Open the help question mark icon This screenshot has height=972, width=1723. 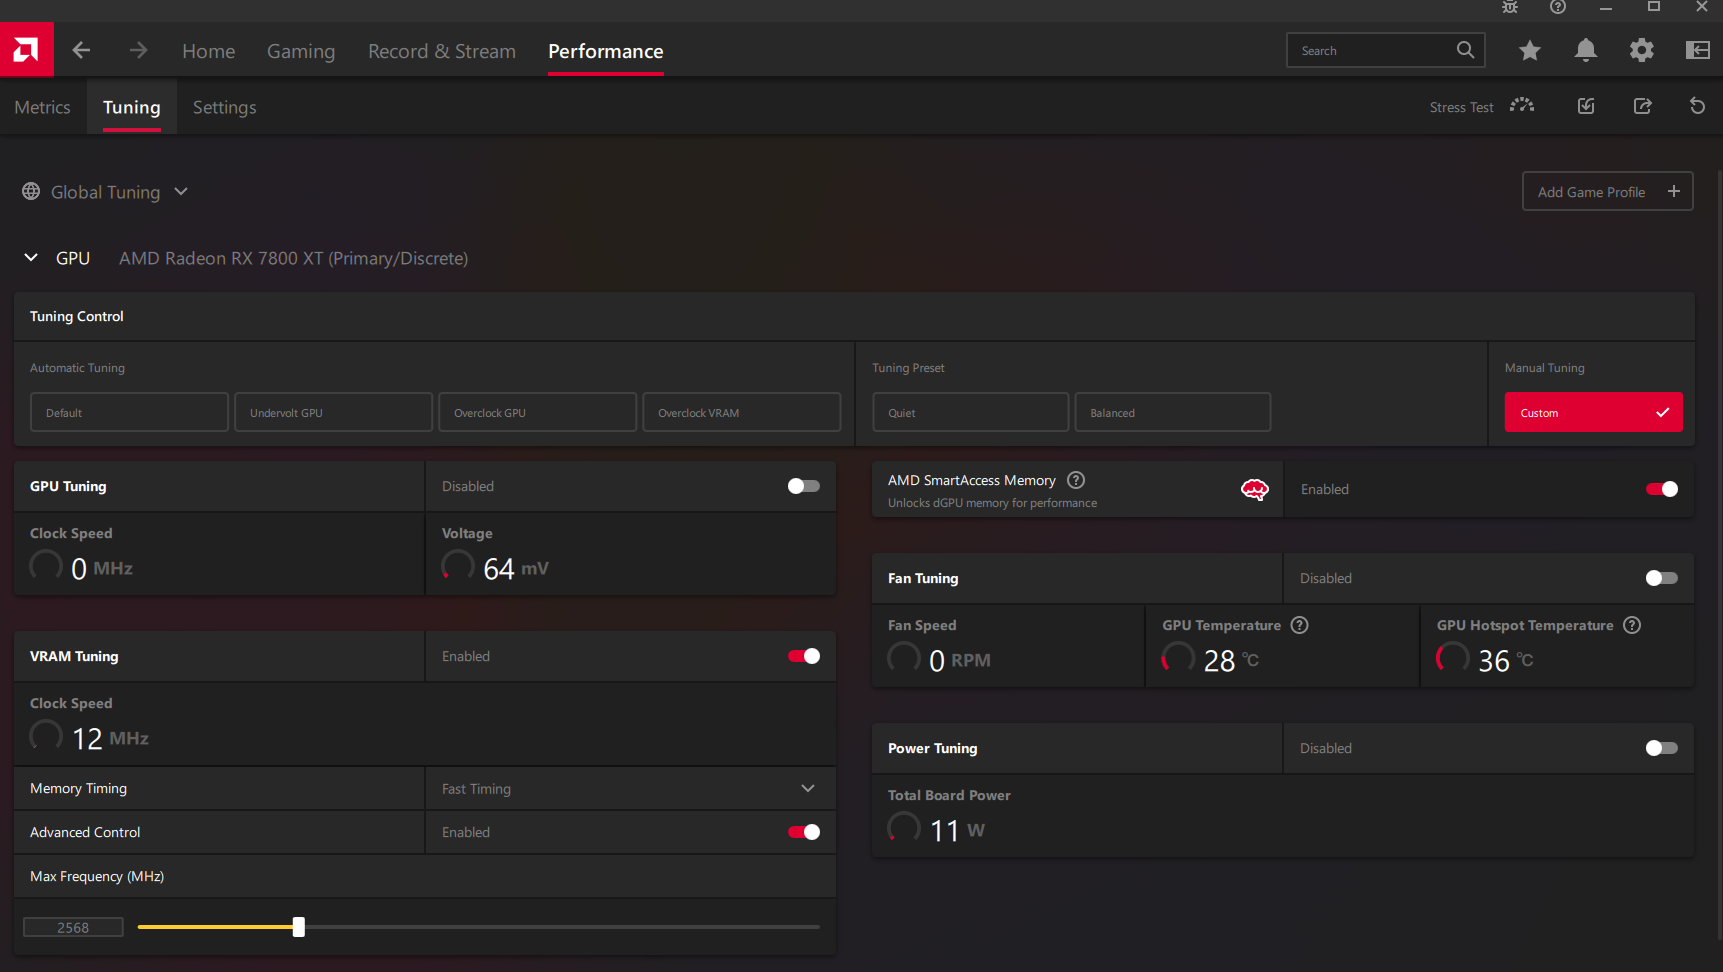pyautogui.click(x=1558, y=7)
